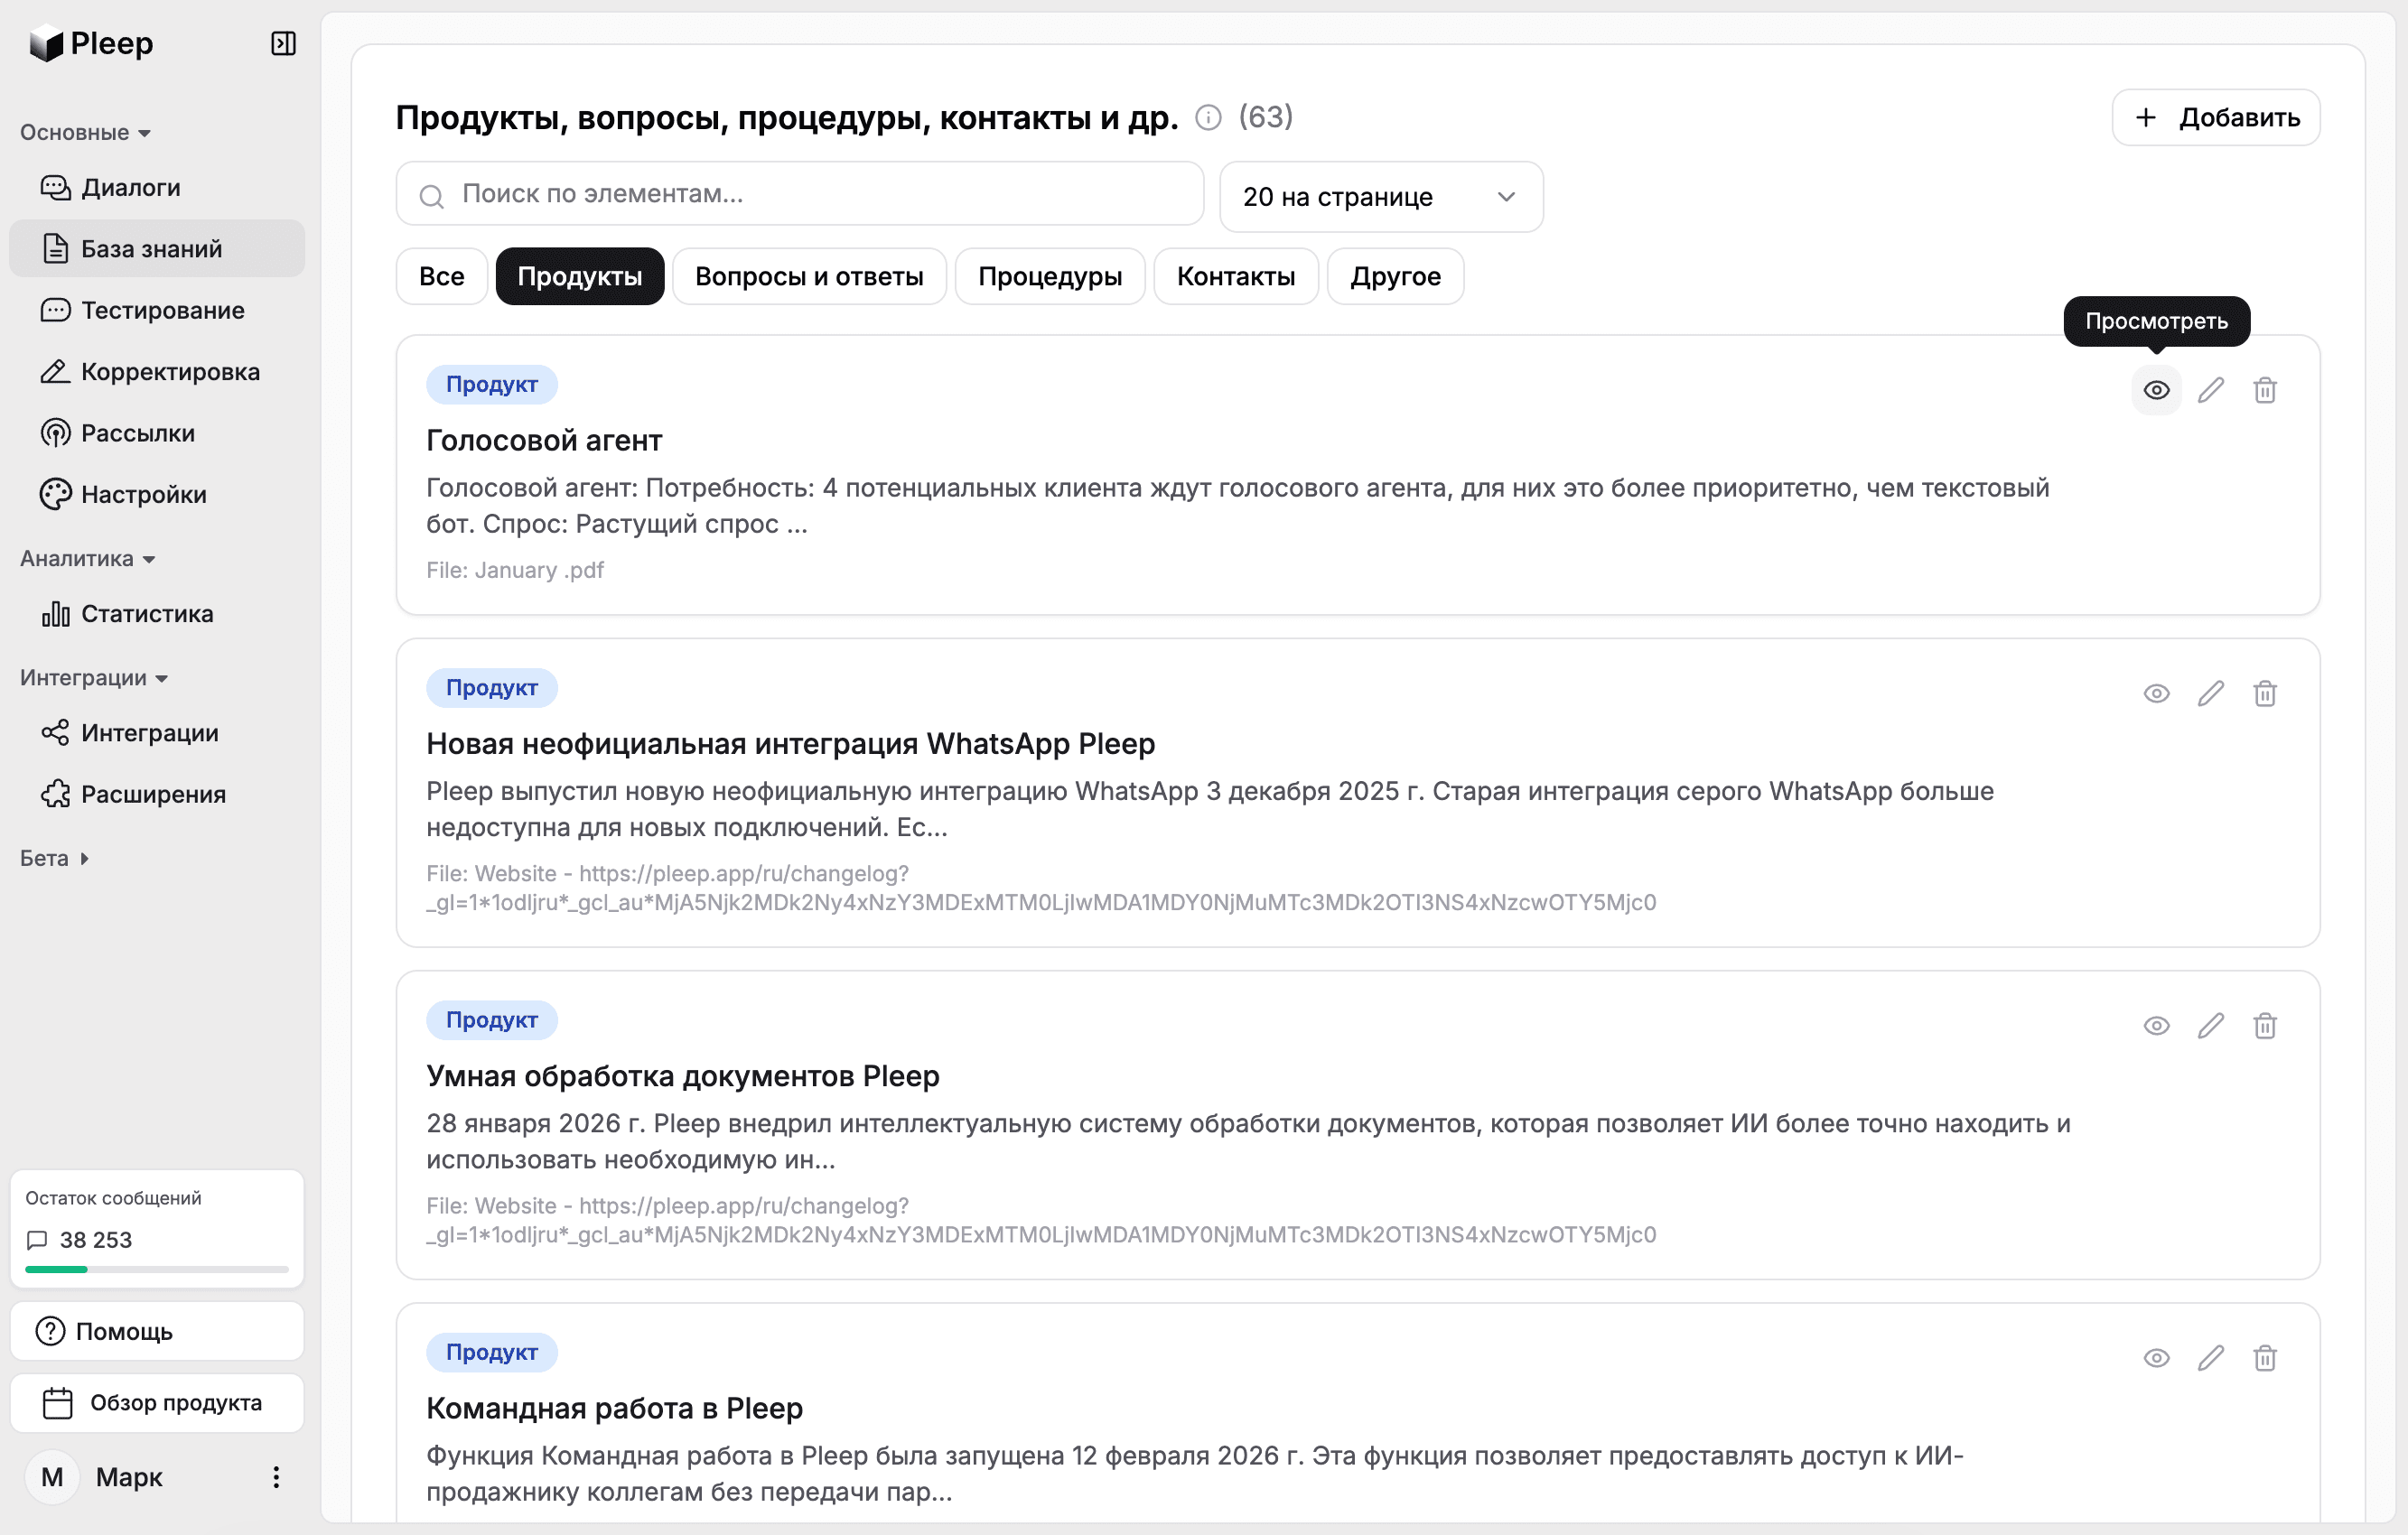Screen dimensions: 2408x1535
Task: Open Корректировка from sidebar
Action: (169, 371)
